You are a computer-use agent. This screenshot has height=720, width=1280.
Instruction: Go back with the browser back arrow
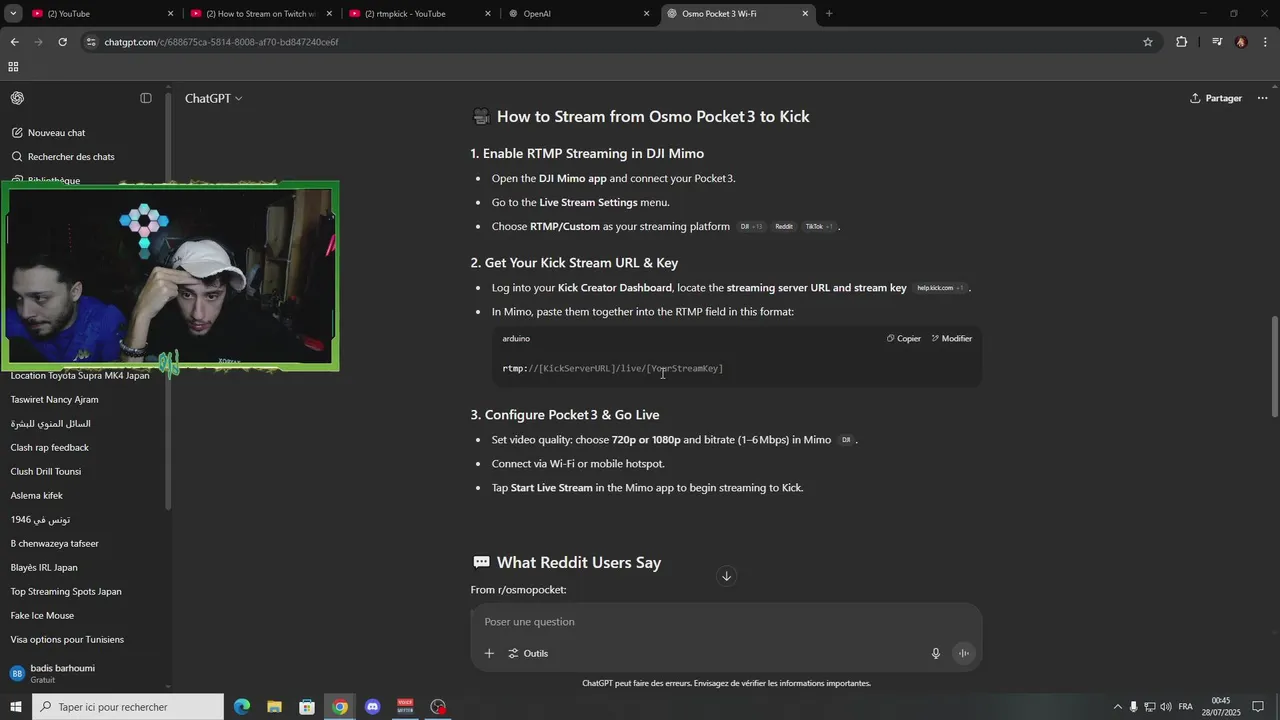(14, 42)
